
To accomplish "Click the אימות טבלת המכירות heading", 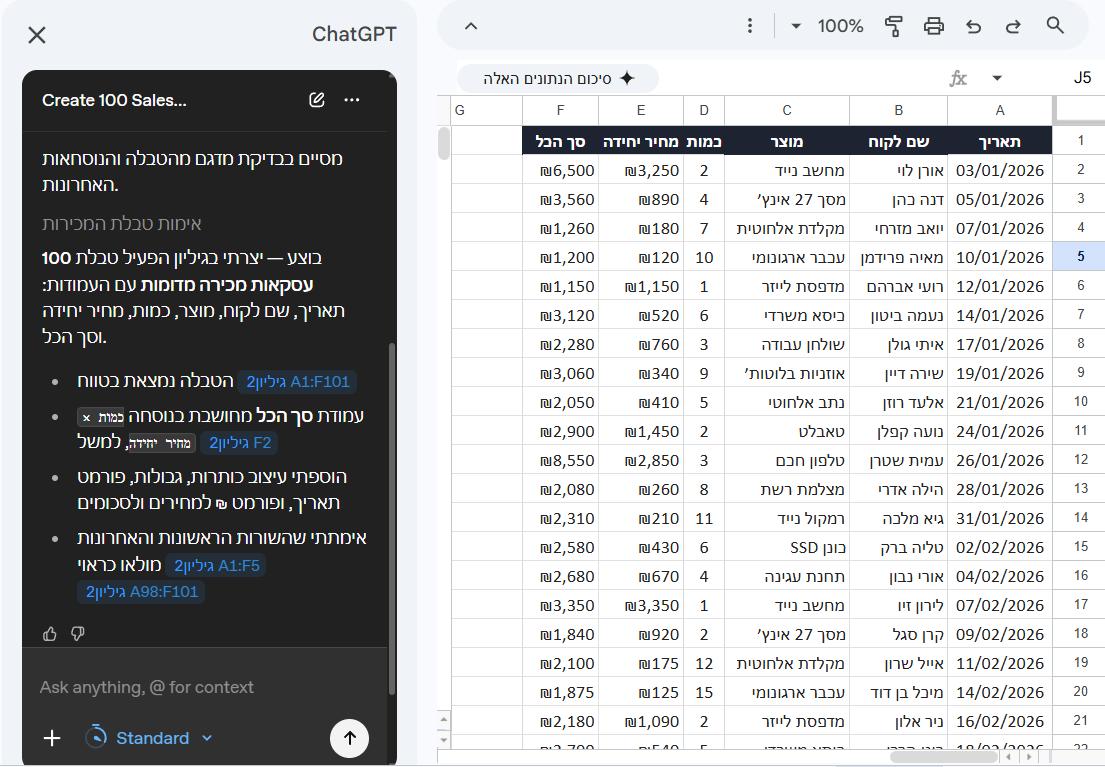I will click(121, 223).
